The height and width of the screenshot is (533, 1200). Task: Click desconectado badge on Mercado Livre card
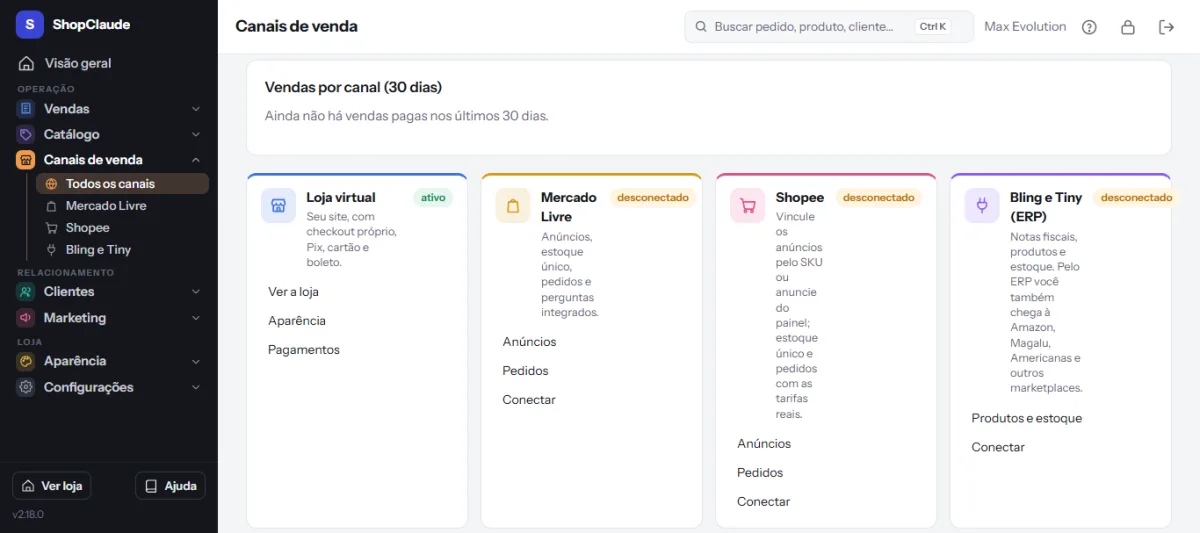653,198
